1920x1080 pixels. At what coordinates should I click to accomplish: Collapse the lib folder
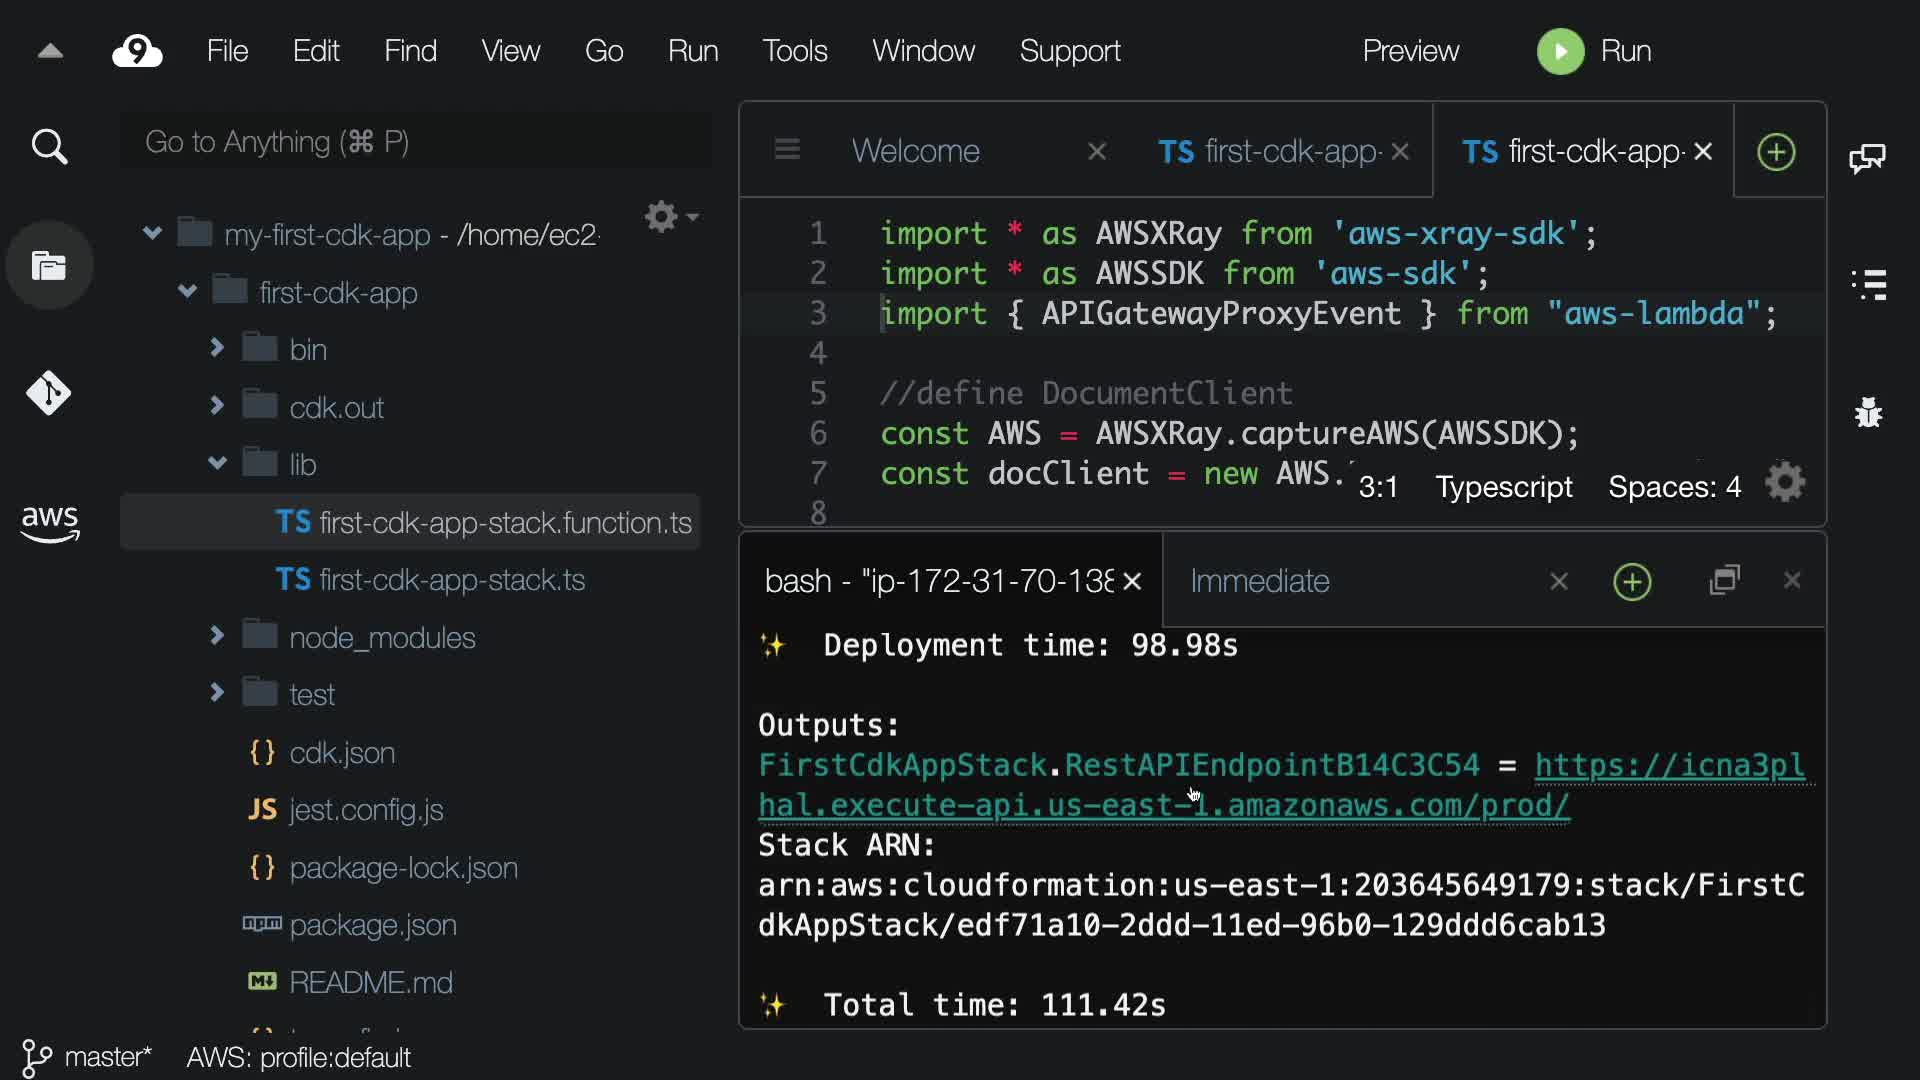click(217, 463)
